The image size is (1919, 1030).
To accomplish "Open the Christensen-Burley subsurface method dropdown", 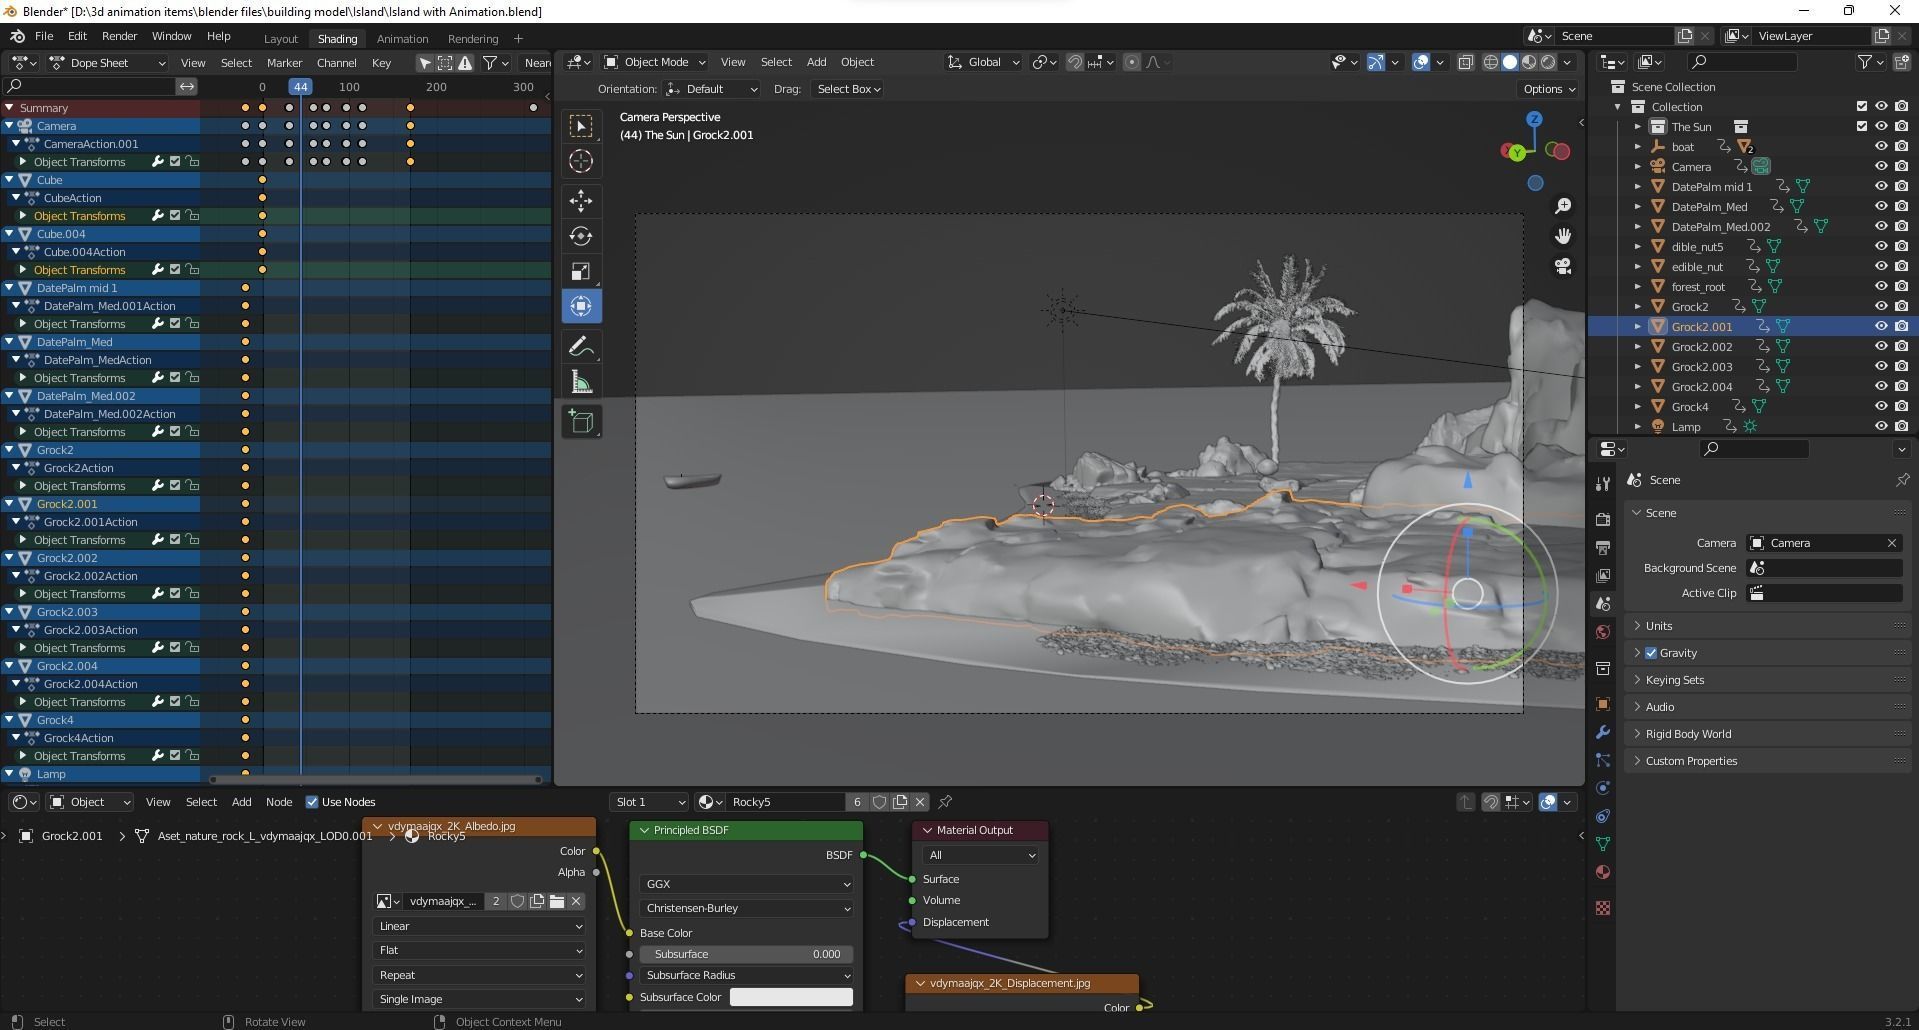I will 746,908.
